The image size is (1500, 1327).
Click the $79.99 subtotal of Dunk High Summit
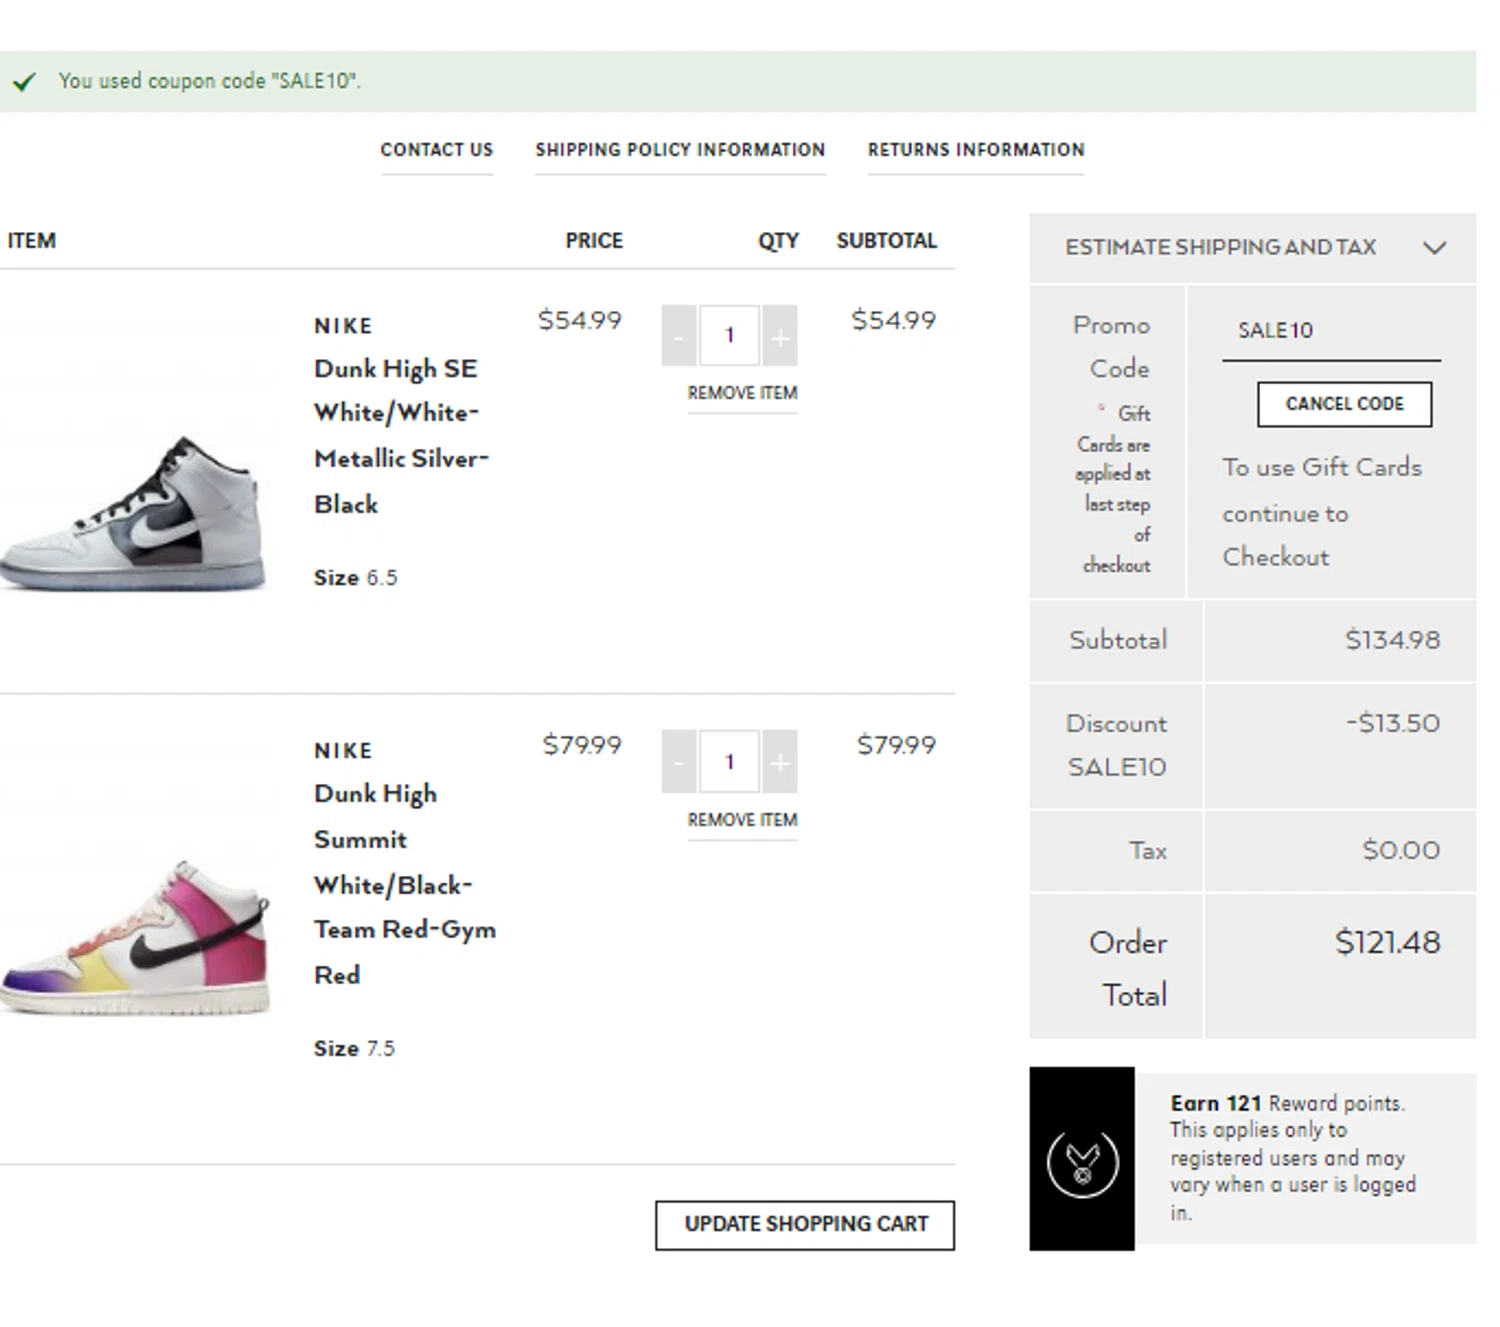point(896,745)
